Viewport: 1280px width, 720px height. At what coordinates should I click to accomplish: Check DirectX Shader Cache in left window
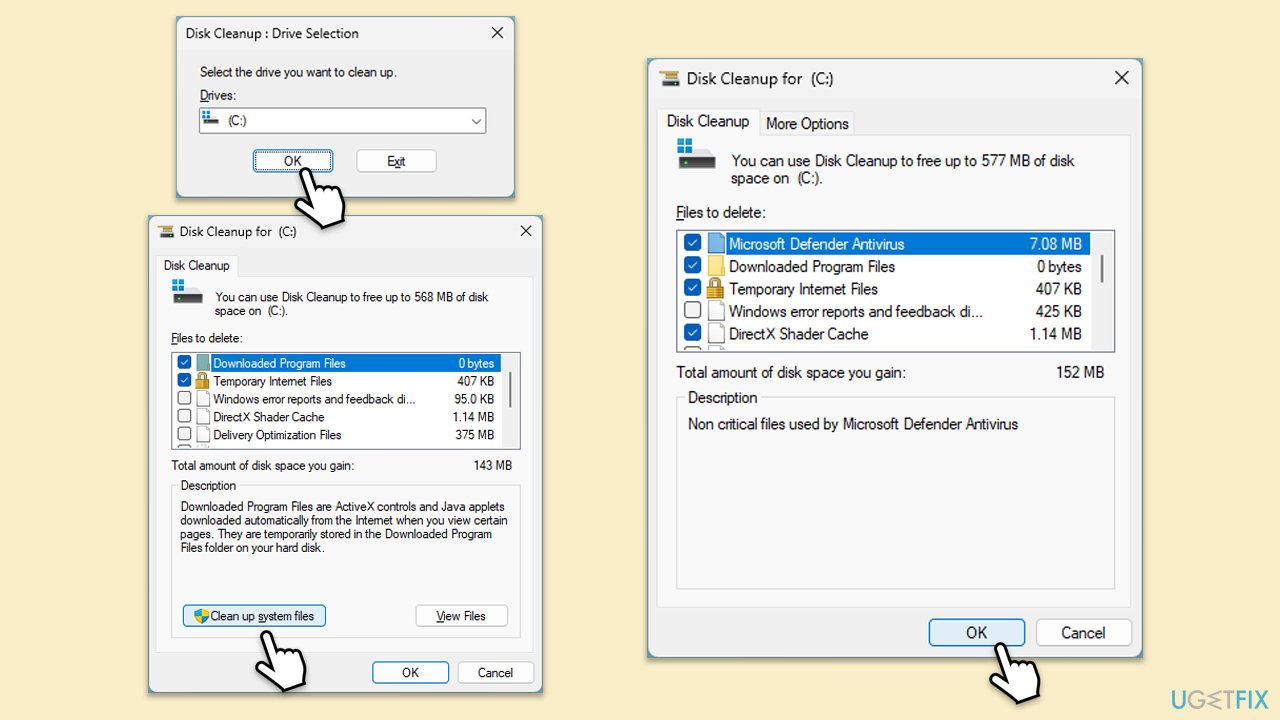tap(185, 417)
